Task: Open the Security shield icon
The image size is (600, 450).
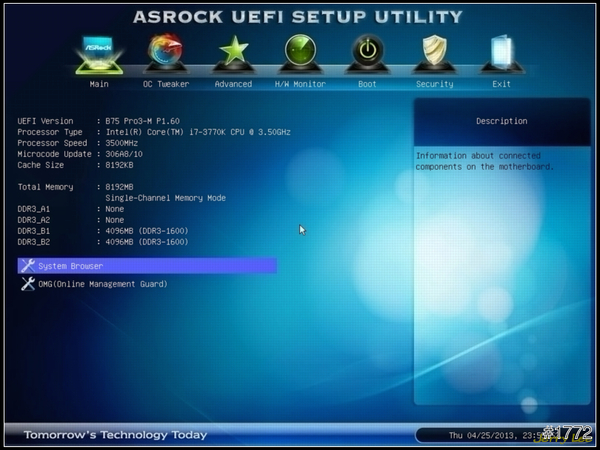Action: click(x=434, y=52)
